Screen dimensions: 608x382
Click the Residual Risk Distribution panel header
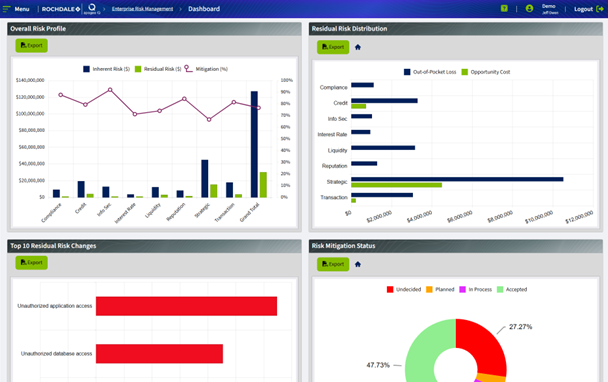point(456,29)
